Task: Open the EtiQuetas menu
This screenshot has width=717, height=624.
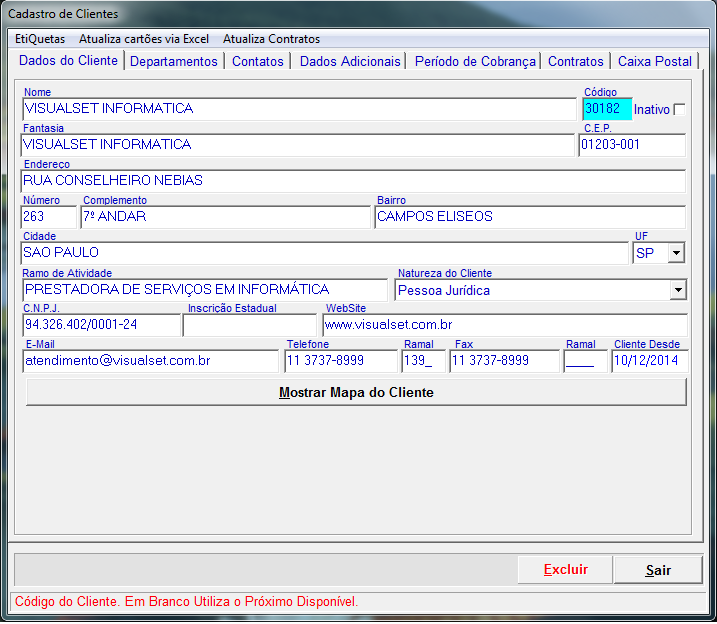Action: click(x=40, y=39)
